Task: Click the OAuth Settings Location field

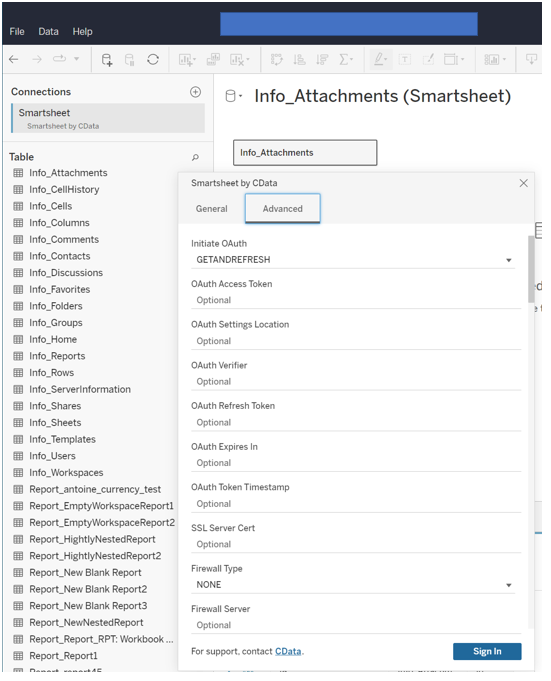Action: [356, 341]
